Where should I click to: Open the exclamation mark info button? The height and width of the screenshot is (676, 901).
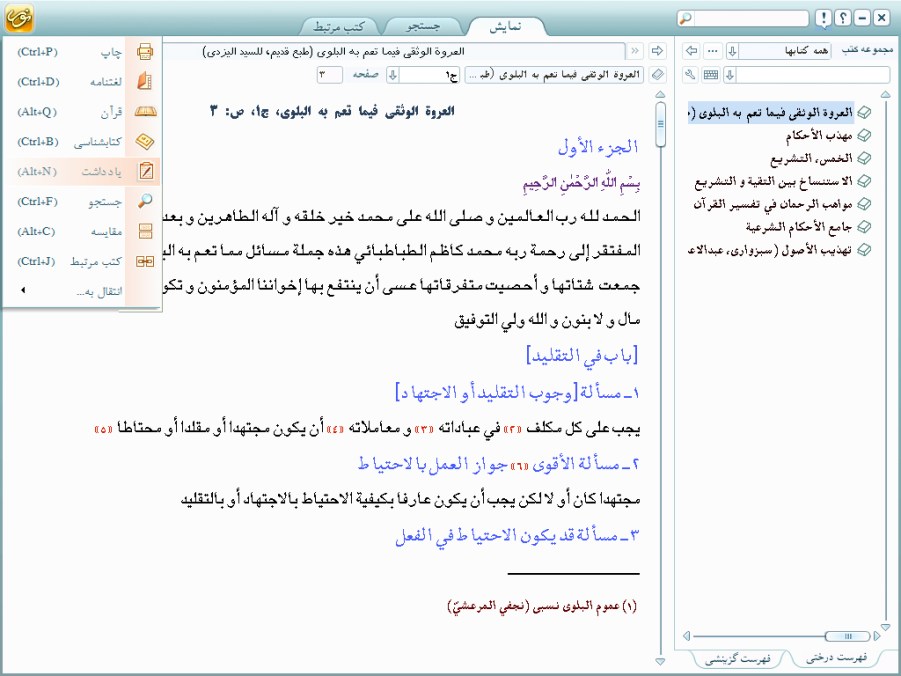click(x=823, y=18)
